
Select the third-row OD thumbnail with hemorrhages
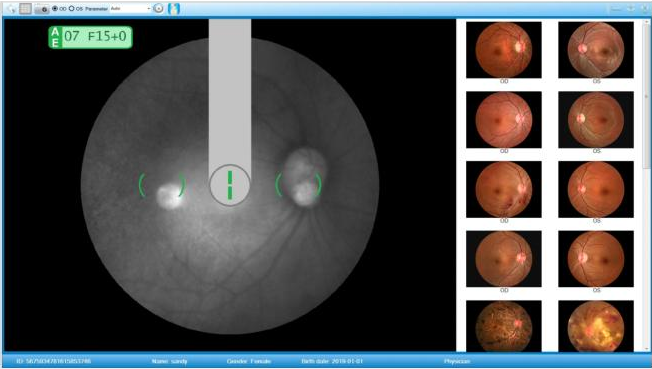pyautogui.click(x=504, y=189)
